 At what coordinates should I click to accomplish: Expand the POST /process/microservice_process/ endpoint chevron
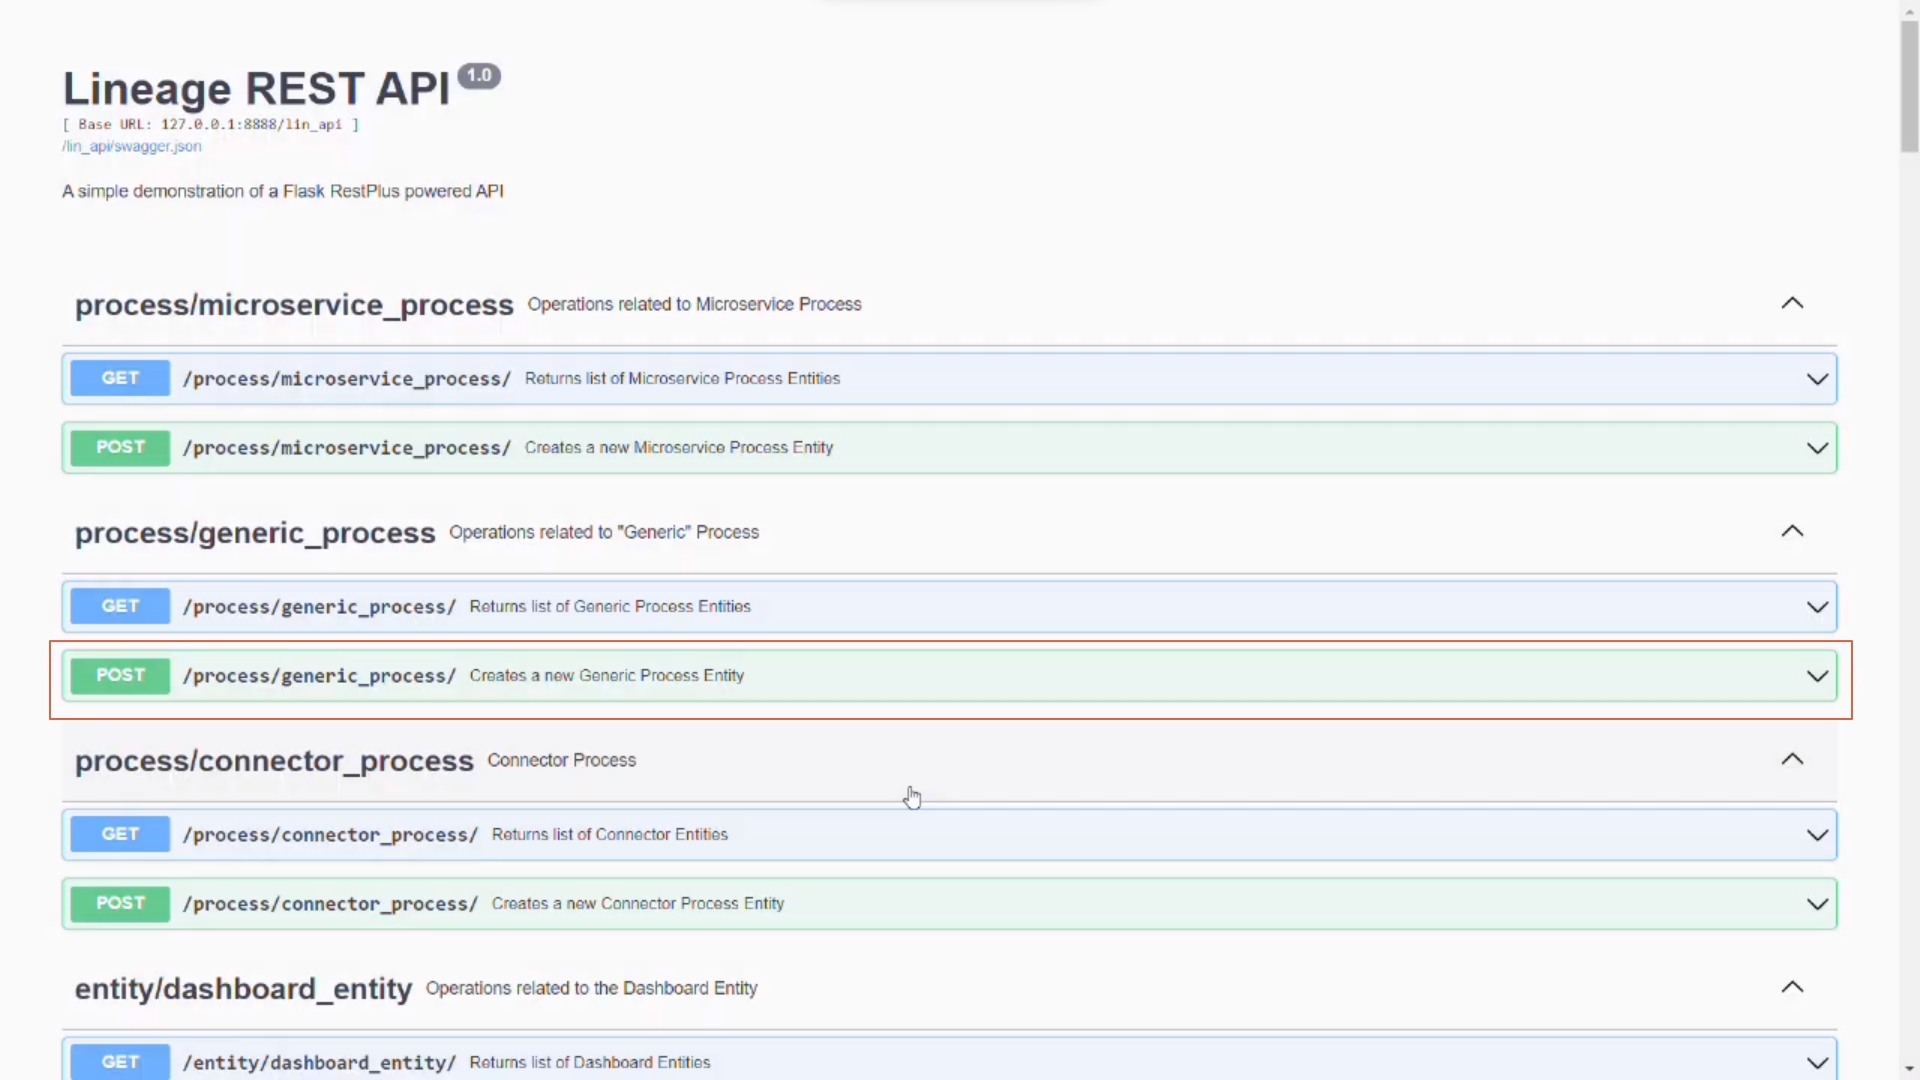(1817, 448)
